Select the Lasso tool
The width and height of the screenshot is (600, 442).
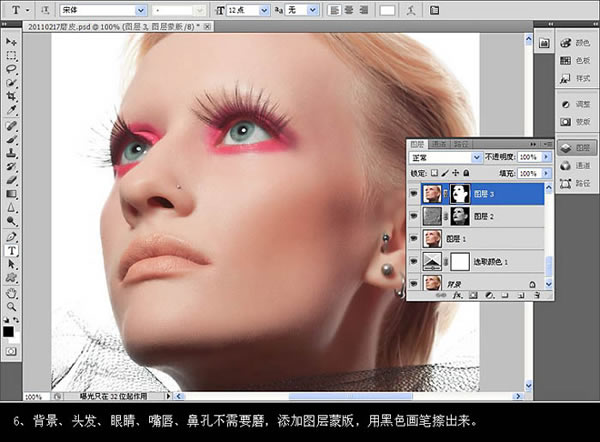tap(11, 69)
